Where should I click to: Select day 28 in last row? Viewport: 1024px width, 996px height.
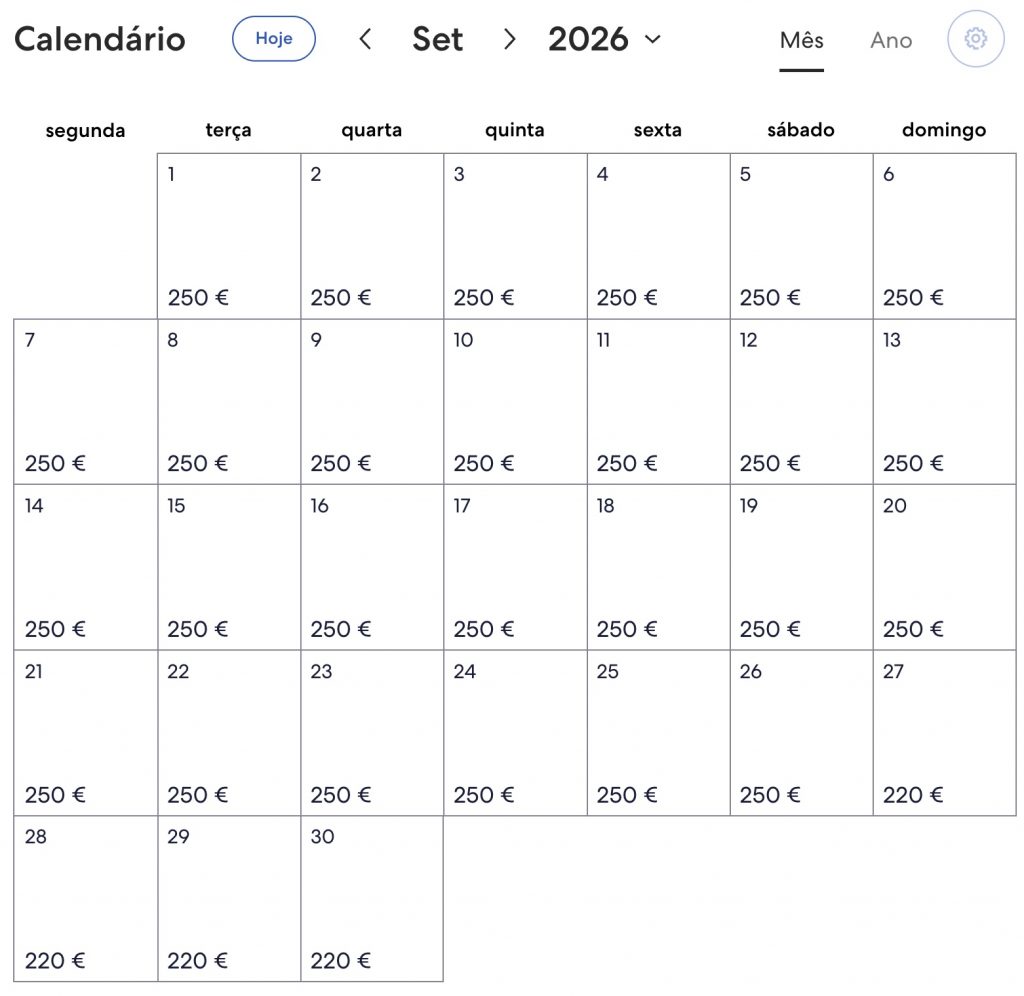(86, 899)
